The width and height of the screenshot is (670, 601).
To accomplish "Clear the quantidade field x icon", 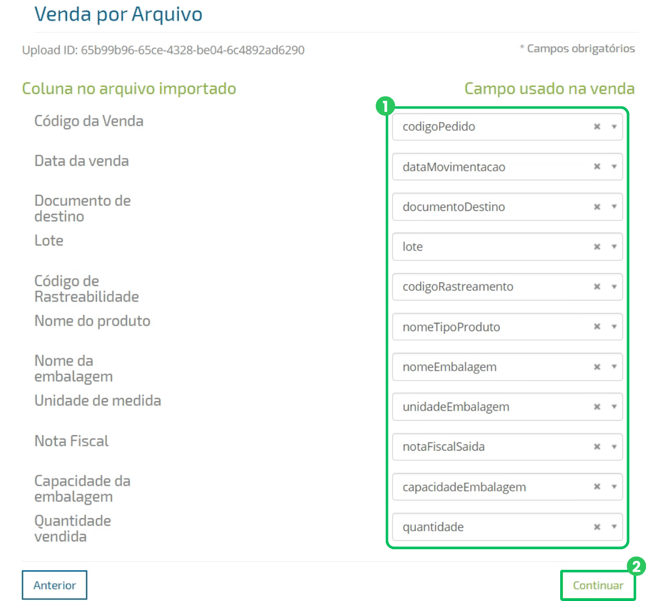I will click(597, 527).
